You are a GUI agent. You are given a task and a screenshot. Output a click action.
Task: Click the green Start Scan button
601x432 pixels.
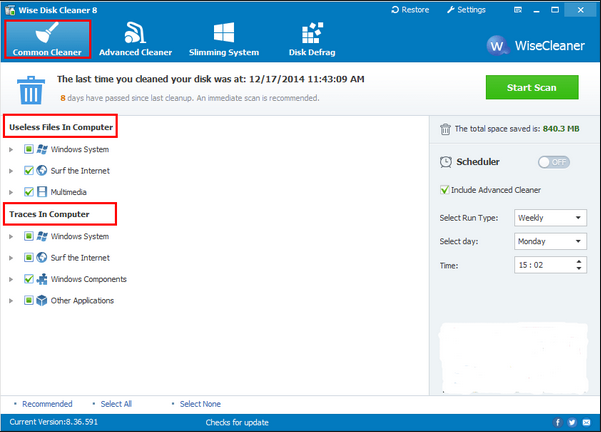pyautogui.click(x=532, y=87)
